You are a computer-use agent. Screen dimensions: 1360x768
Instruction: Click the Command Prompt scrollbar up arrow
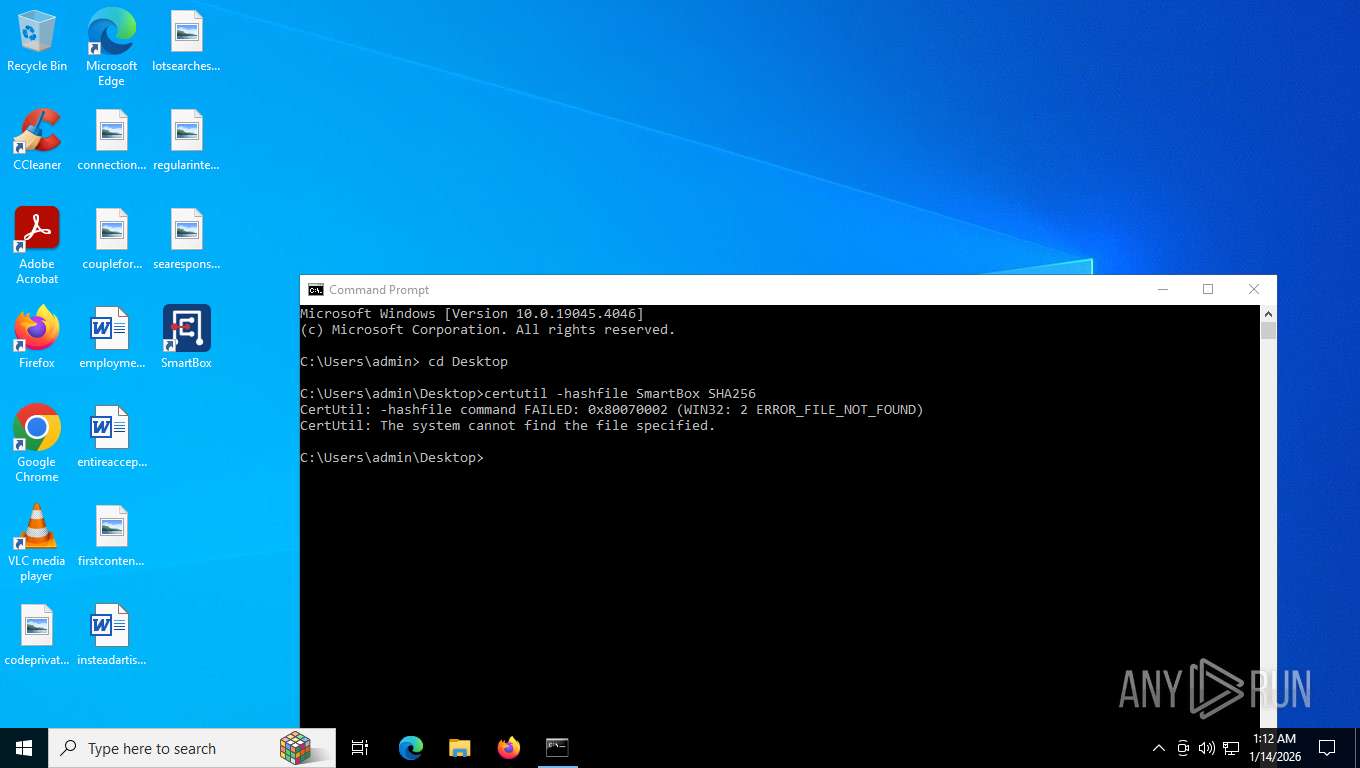point(1268,313)
